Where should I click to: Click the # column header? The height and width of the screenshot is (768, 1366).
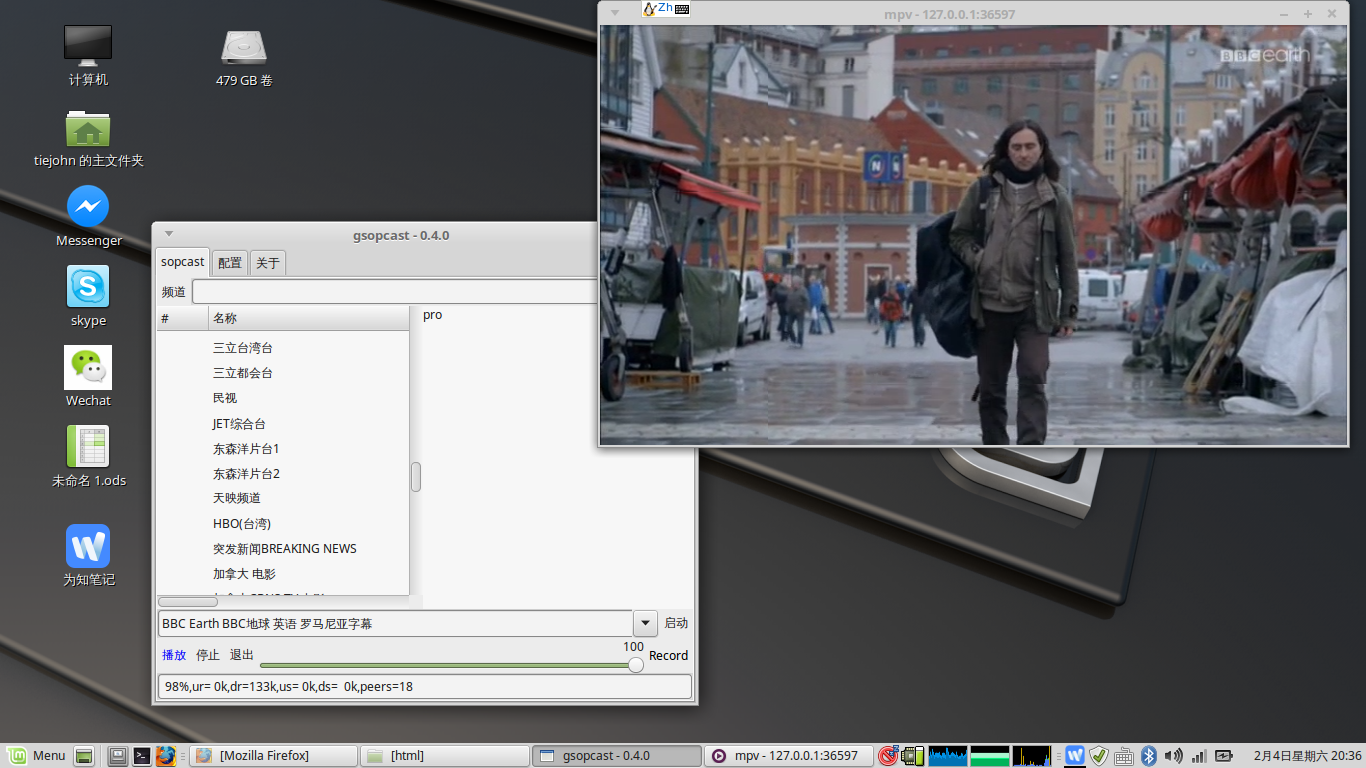click(x=182, y=318)
